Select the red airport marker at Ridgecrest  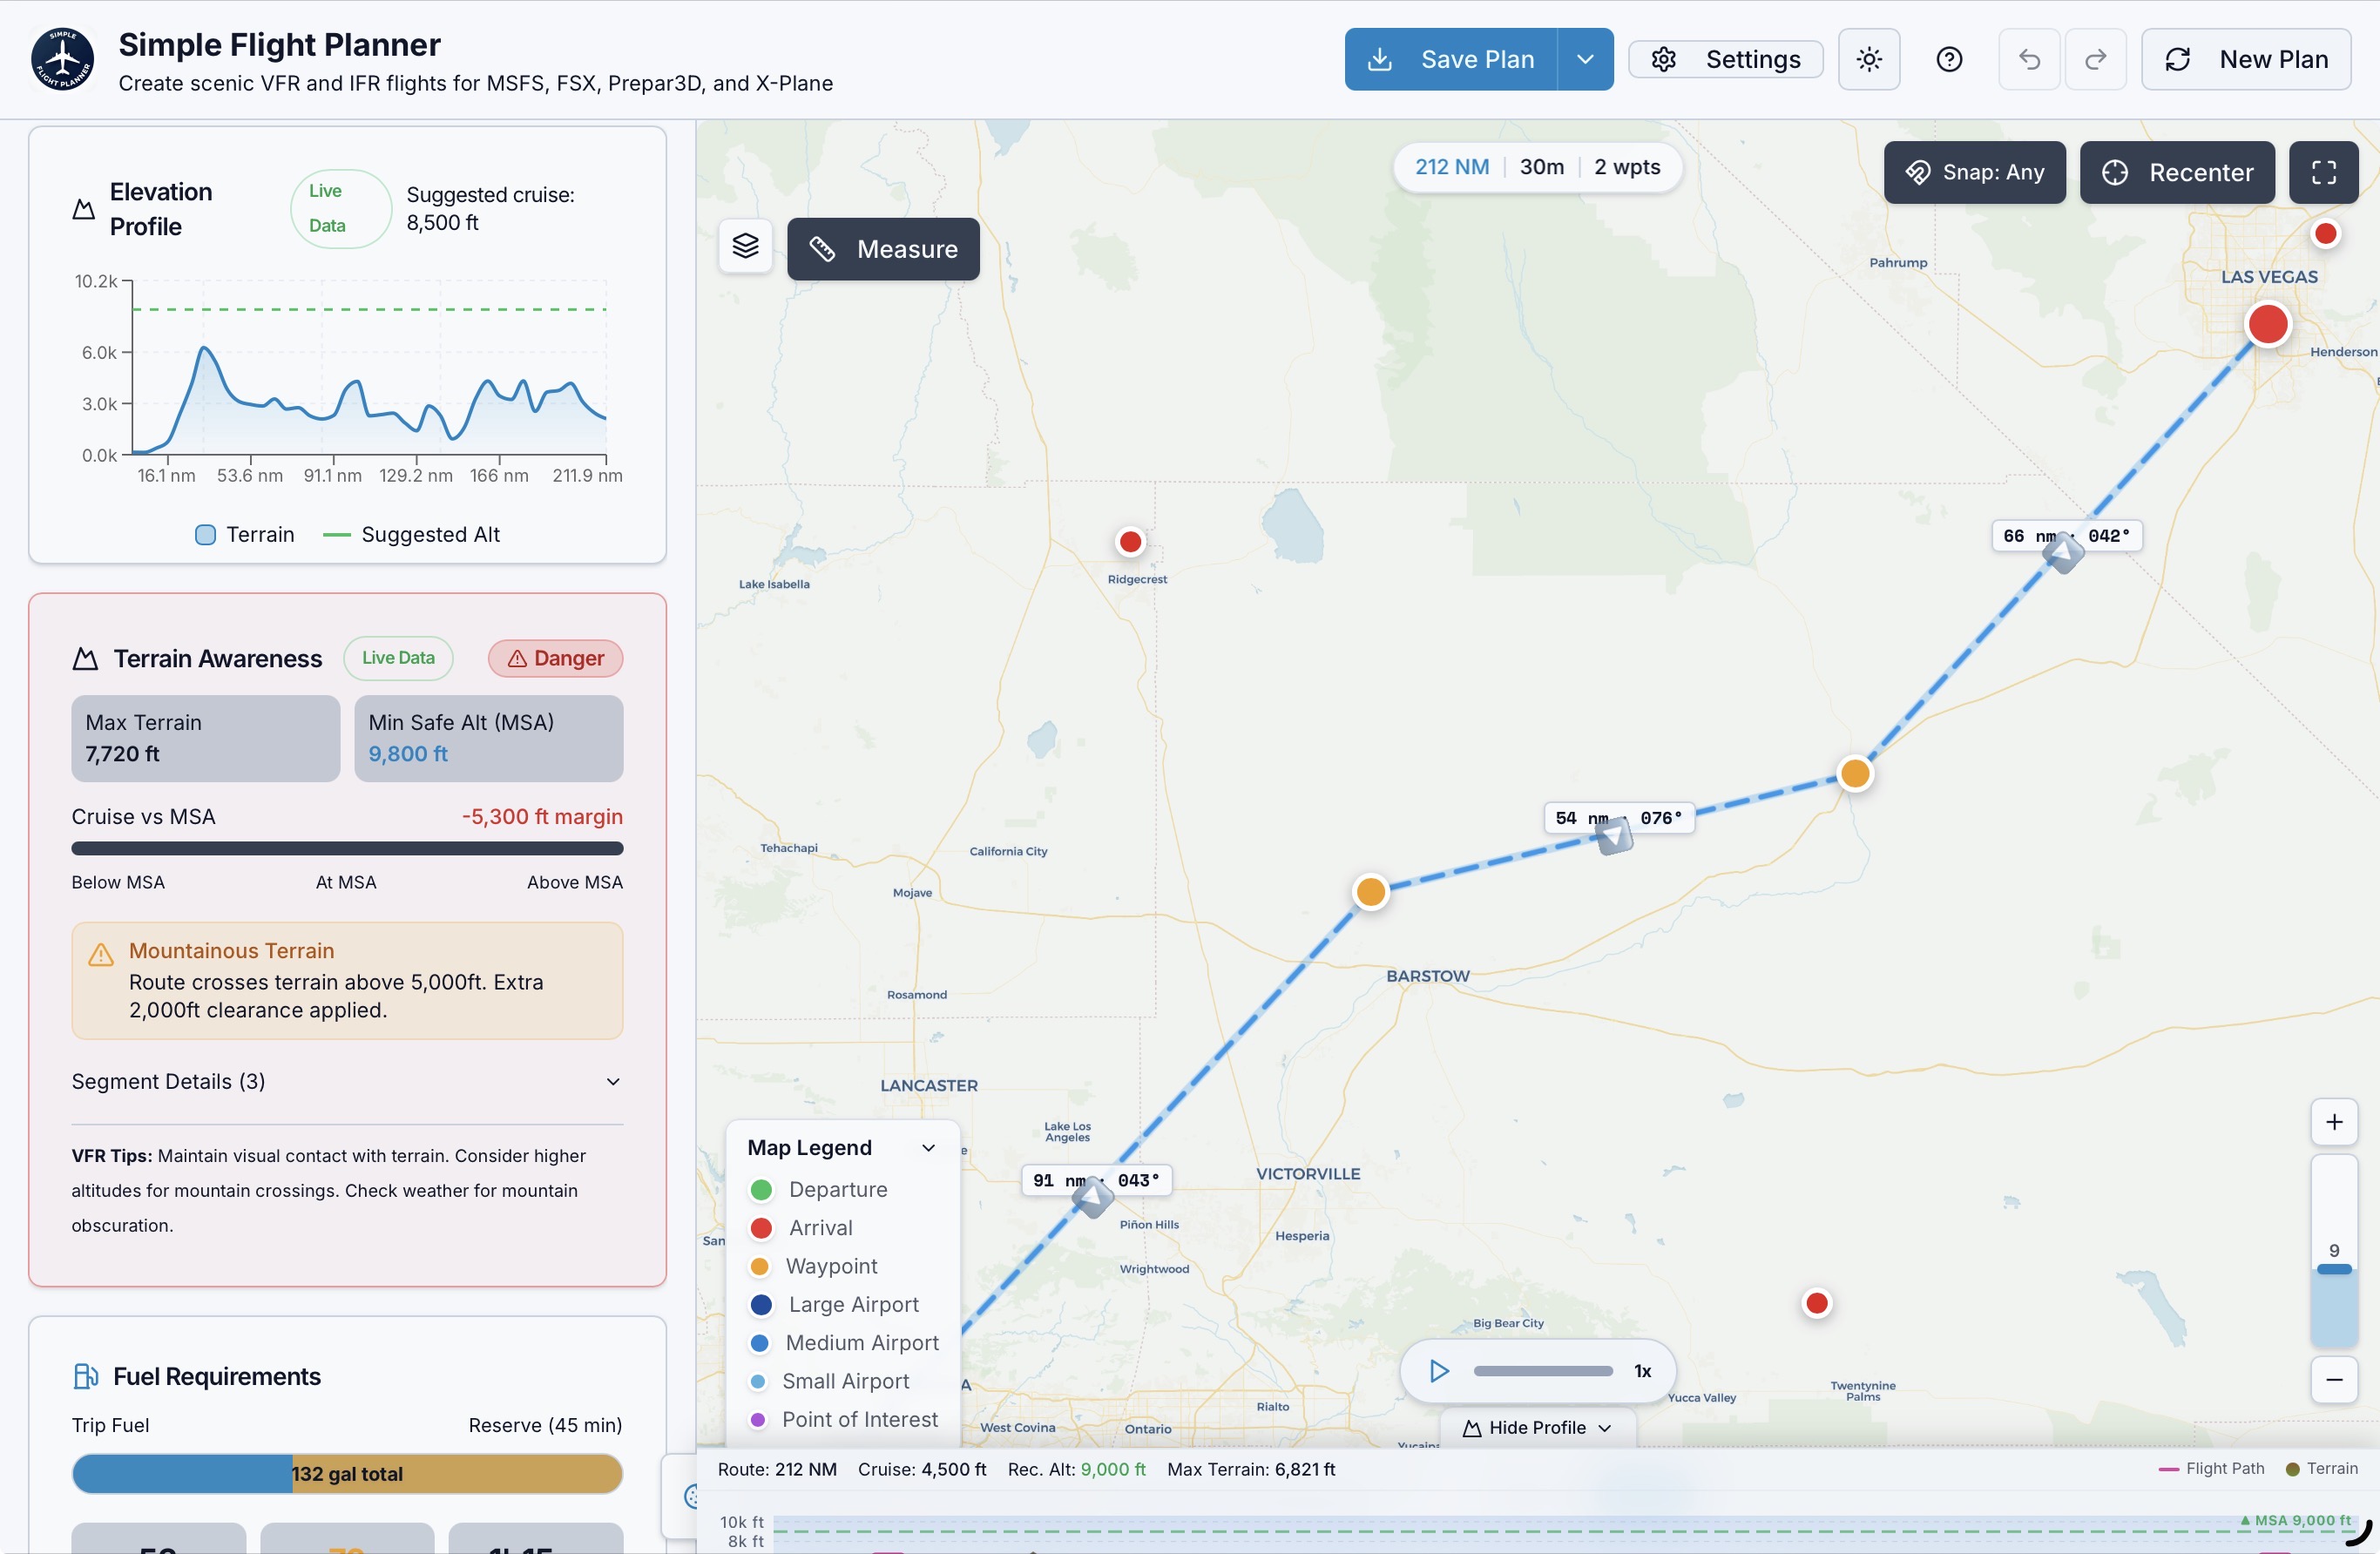[1130, 542]
